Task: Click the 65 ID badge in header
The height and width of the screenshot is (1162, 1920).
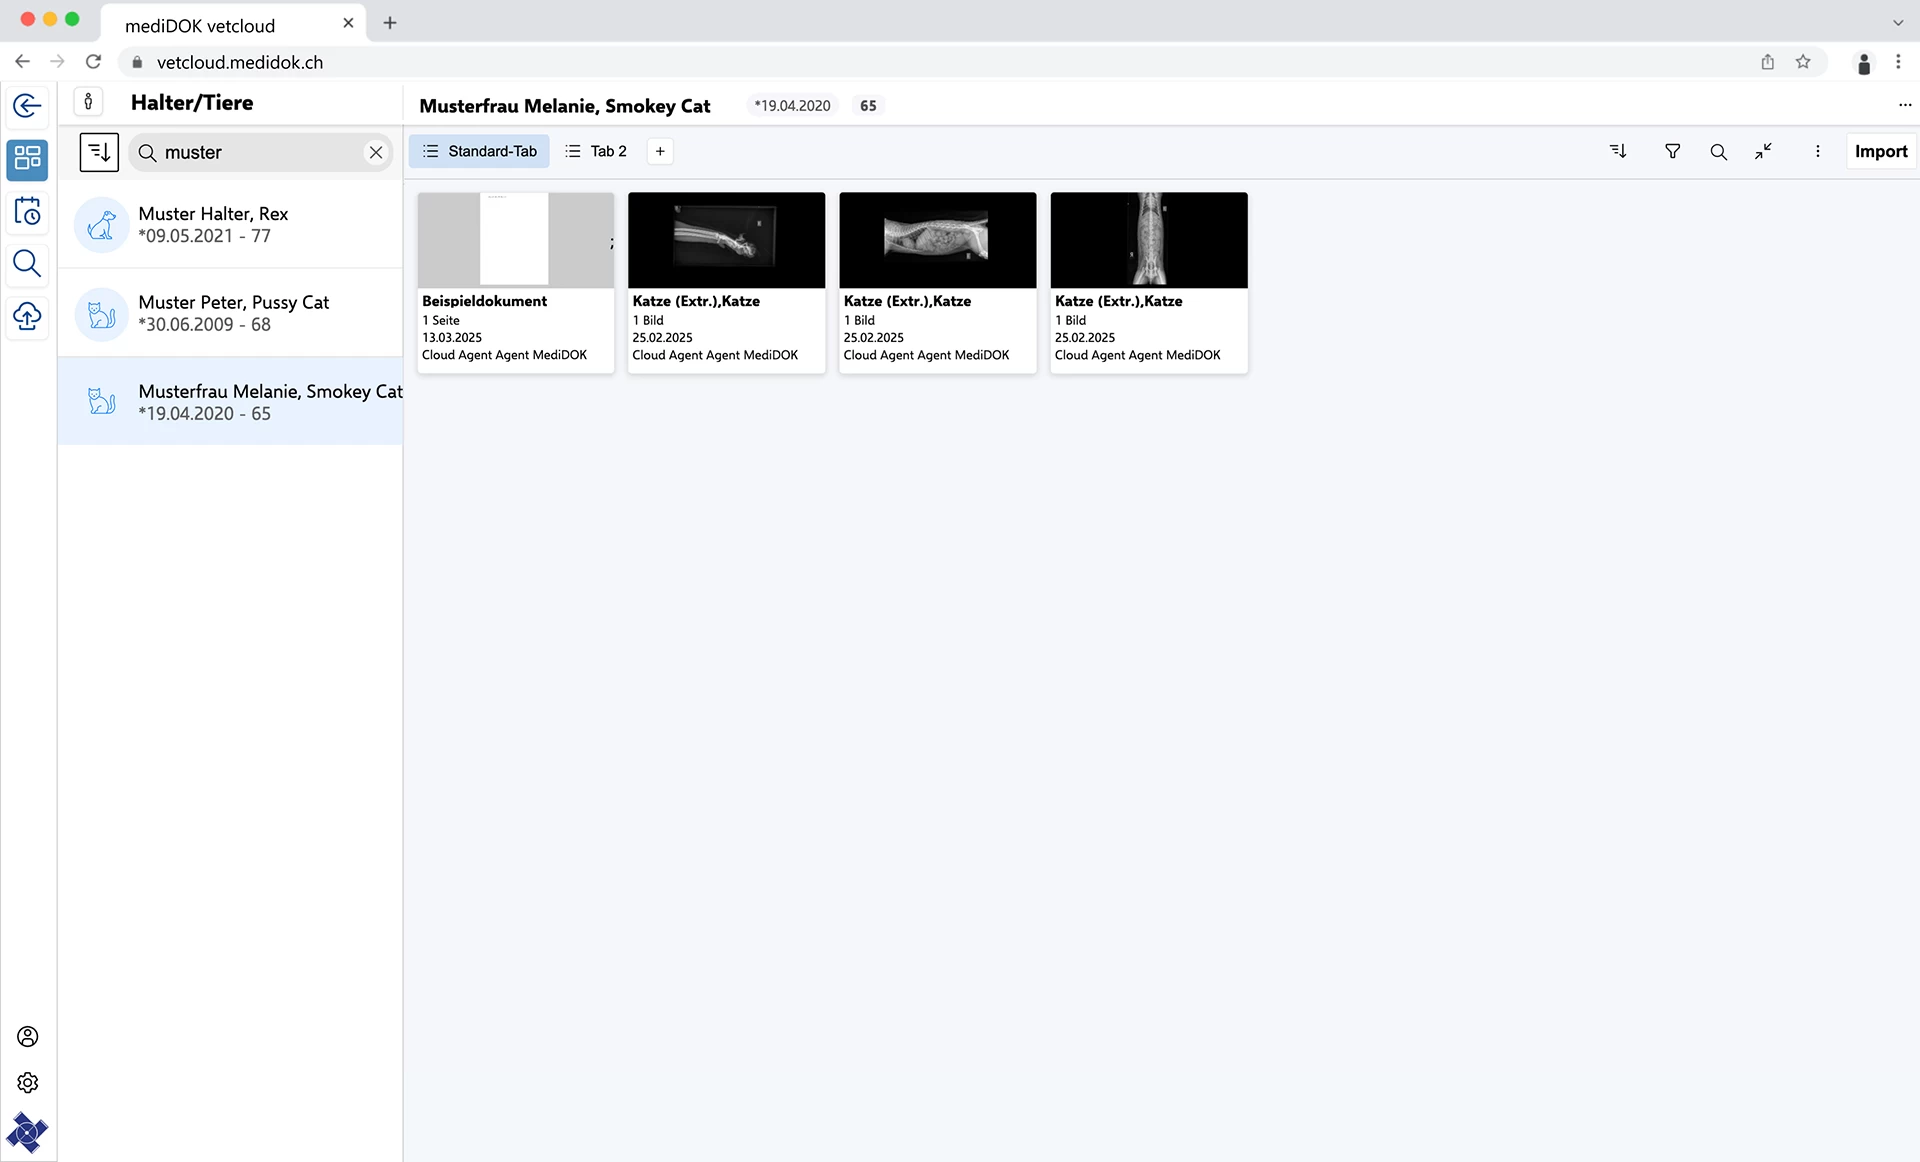Action: point(868,105)
